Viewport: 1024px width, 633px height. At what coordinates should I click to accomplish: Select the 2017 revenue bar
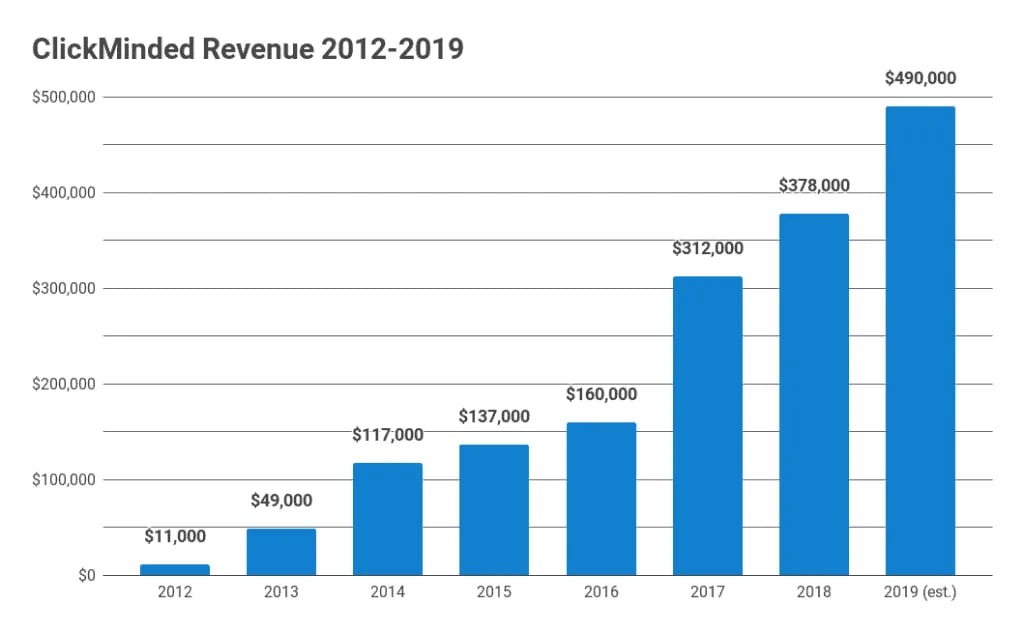(x=707, y=426)
